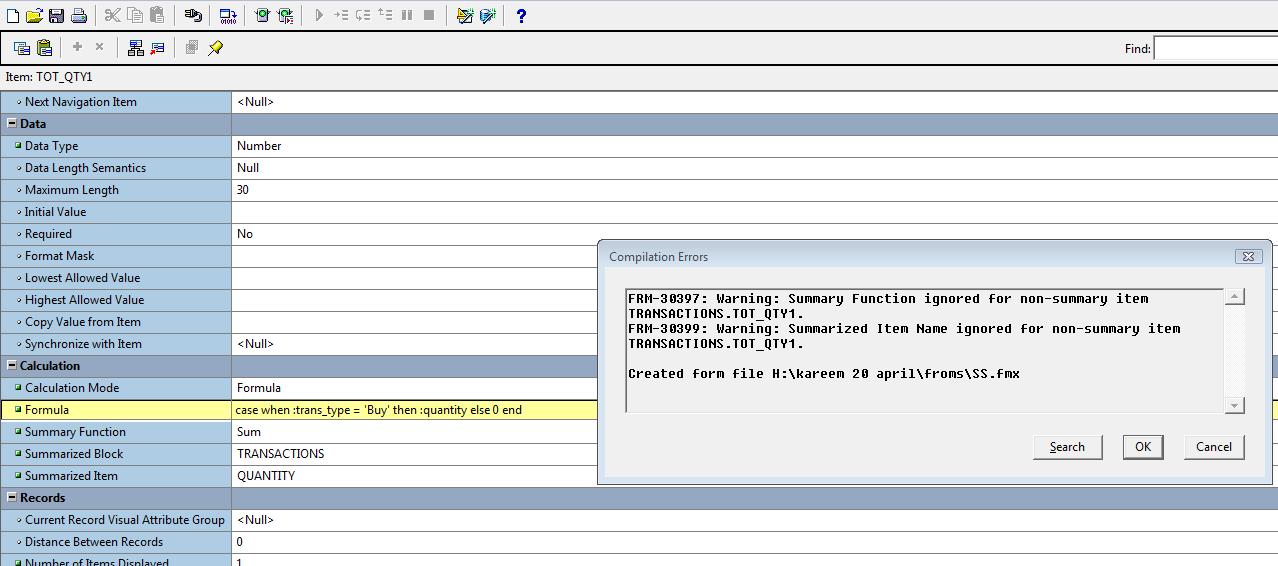Collapse the Calculation property group
The height and width of the screenshot is (566, 1278).
click(x=12, y=366)
